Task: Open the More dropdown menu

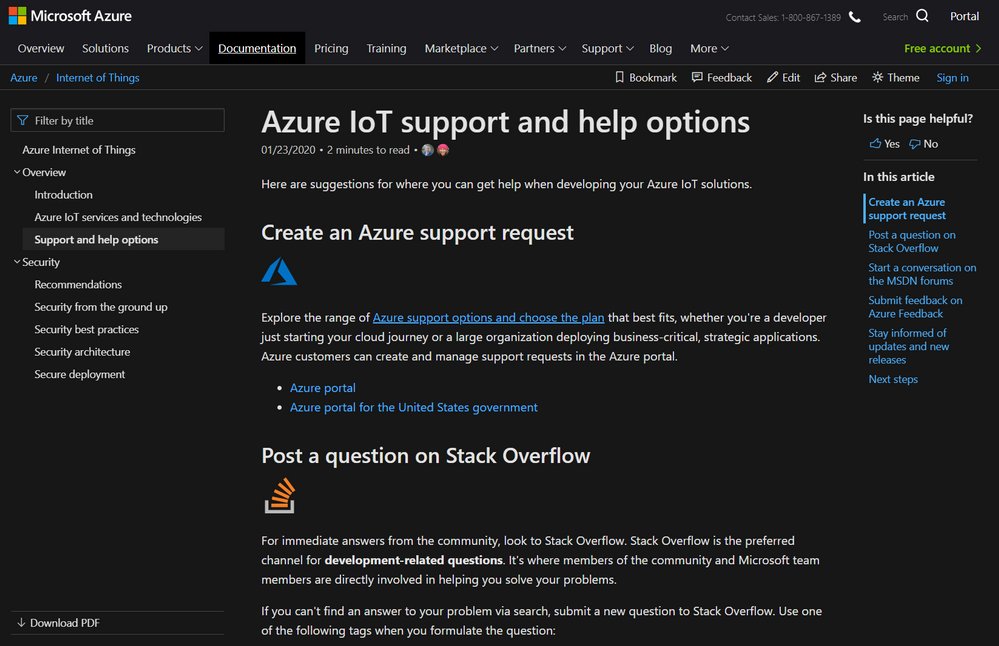Action: [709, 48]
